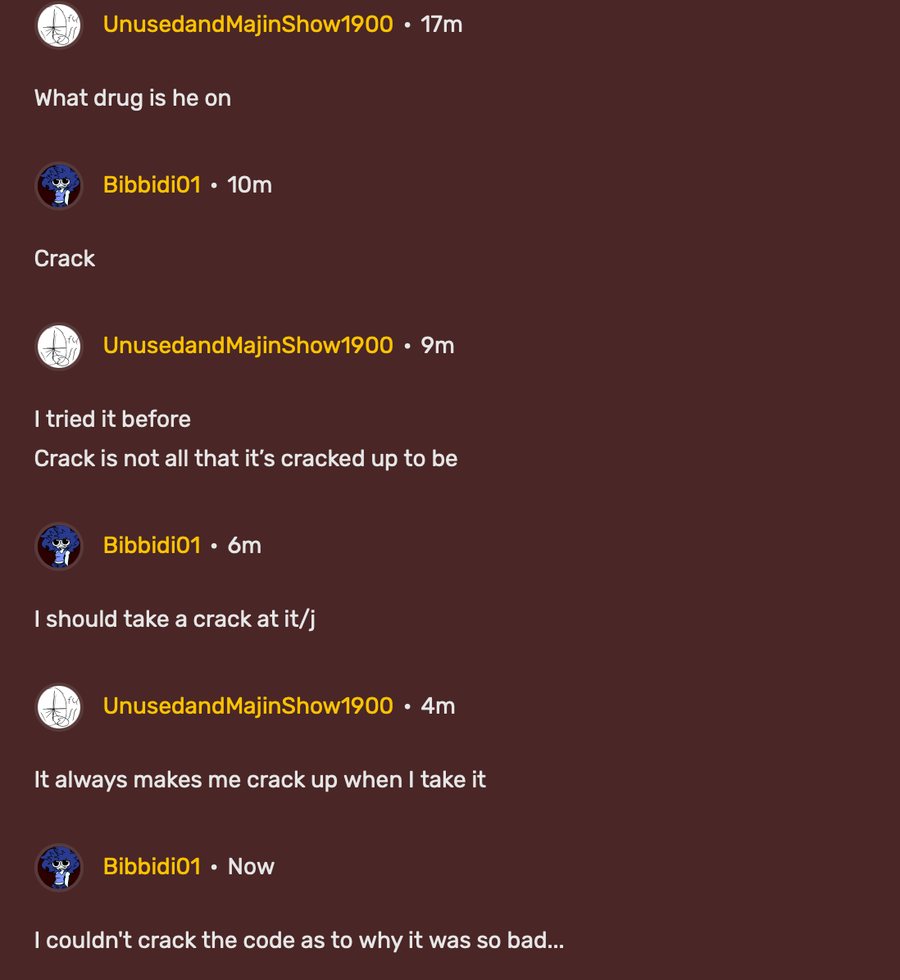Click Bibbidi01 username on the 10m comment
The height and width of the screenshot is (980, 900).
click(152, 185)
